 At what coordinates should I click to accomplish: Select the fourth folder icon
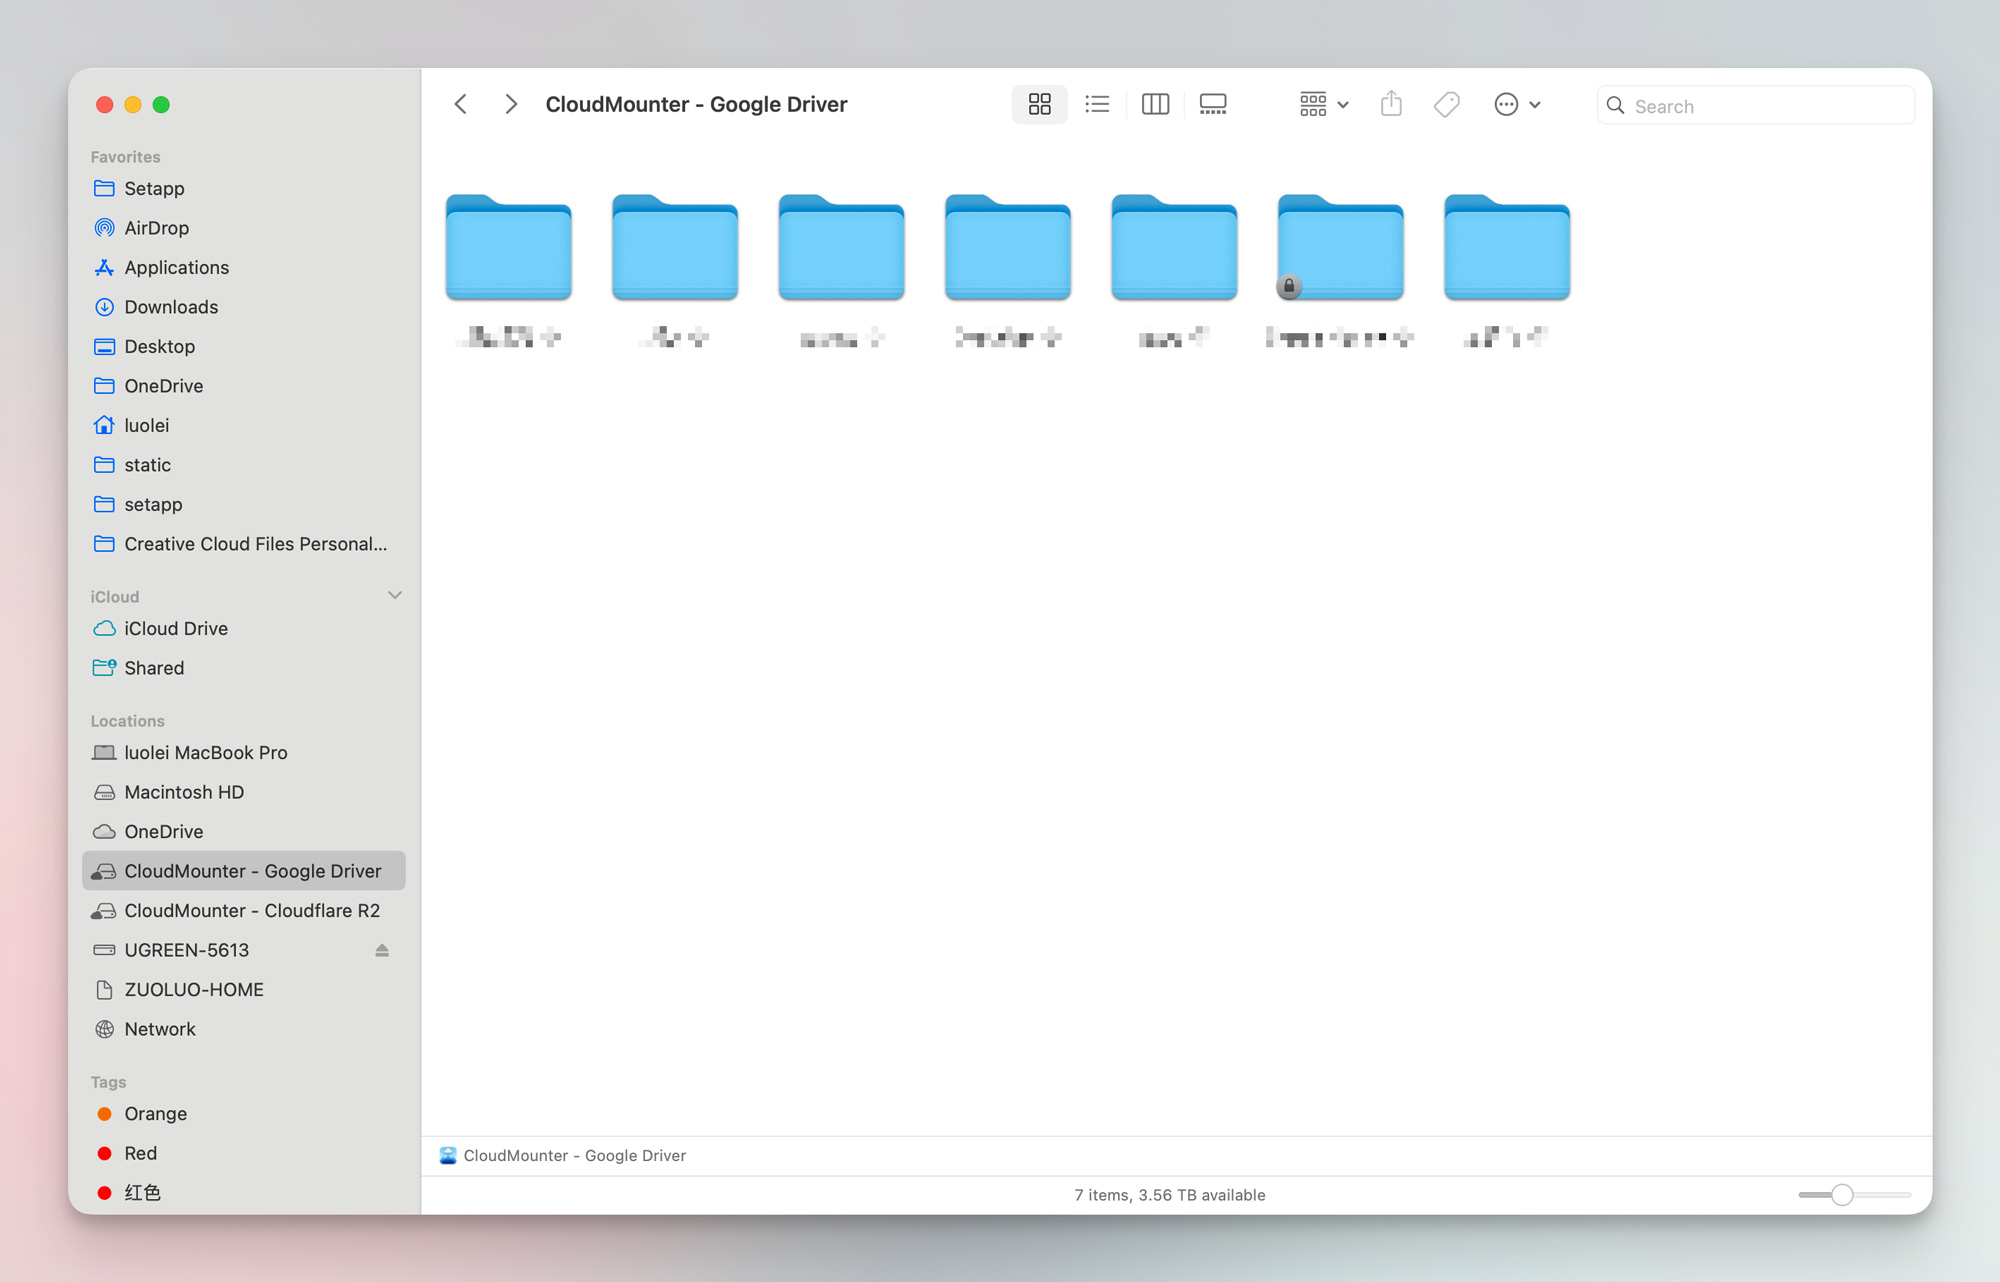[x=1008, y=247]
